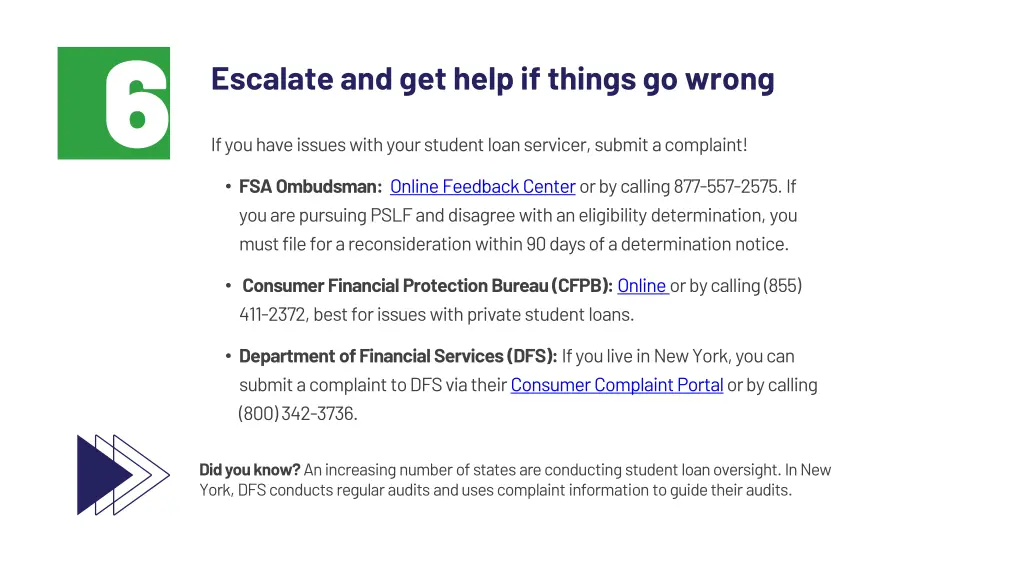The height and width of the screenshot is (576, 1024).
Task: Click the (800) 342-3736 phone number
Action: tap(297, 414)
